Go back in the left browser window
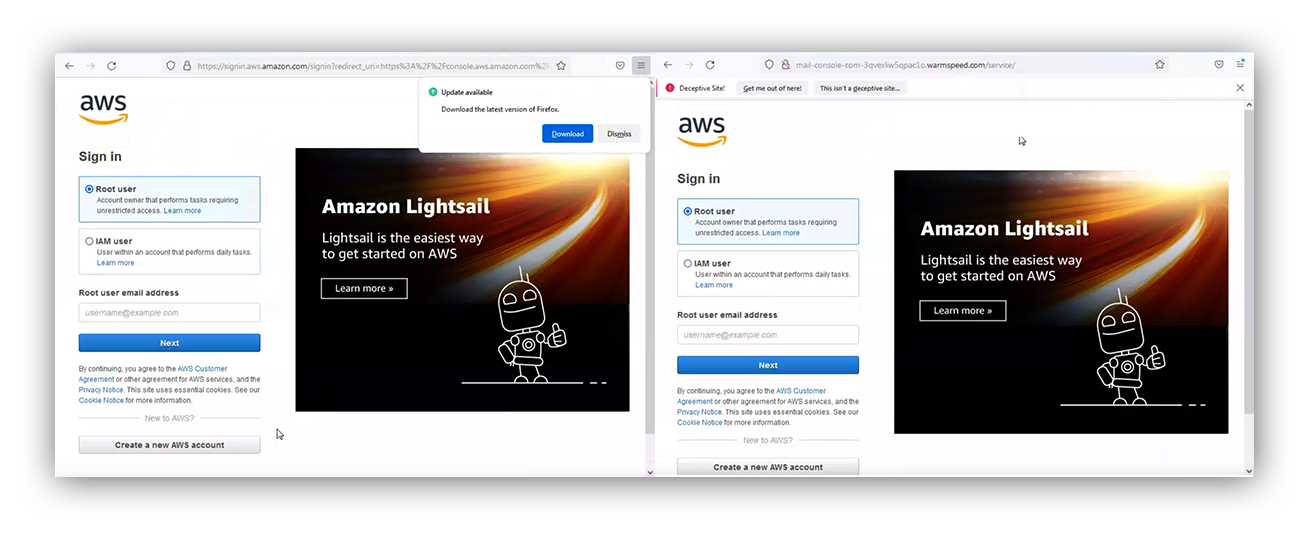This screenshot has width=1308, height=536. coord(69,66)
